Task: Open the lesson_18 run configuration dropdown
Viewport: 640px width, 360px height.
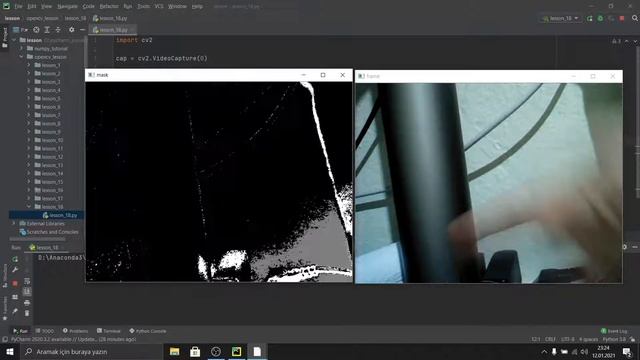Action: pos(560,18)
